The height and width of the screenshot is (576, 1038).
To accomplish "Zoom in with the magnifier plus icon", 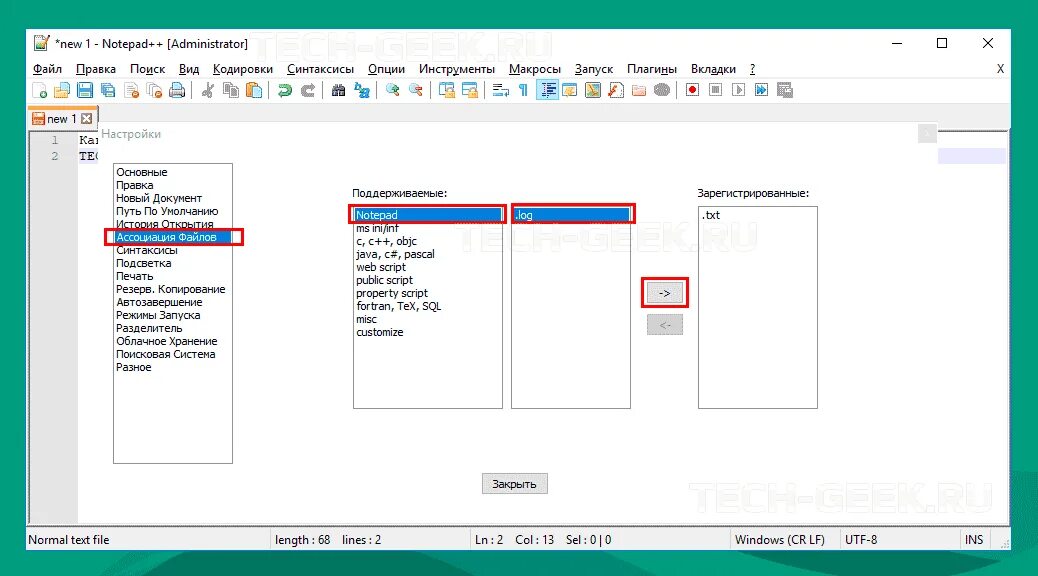I will pos(393,90).
